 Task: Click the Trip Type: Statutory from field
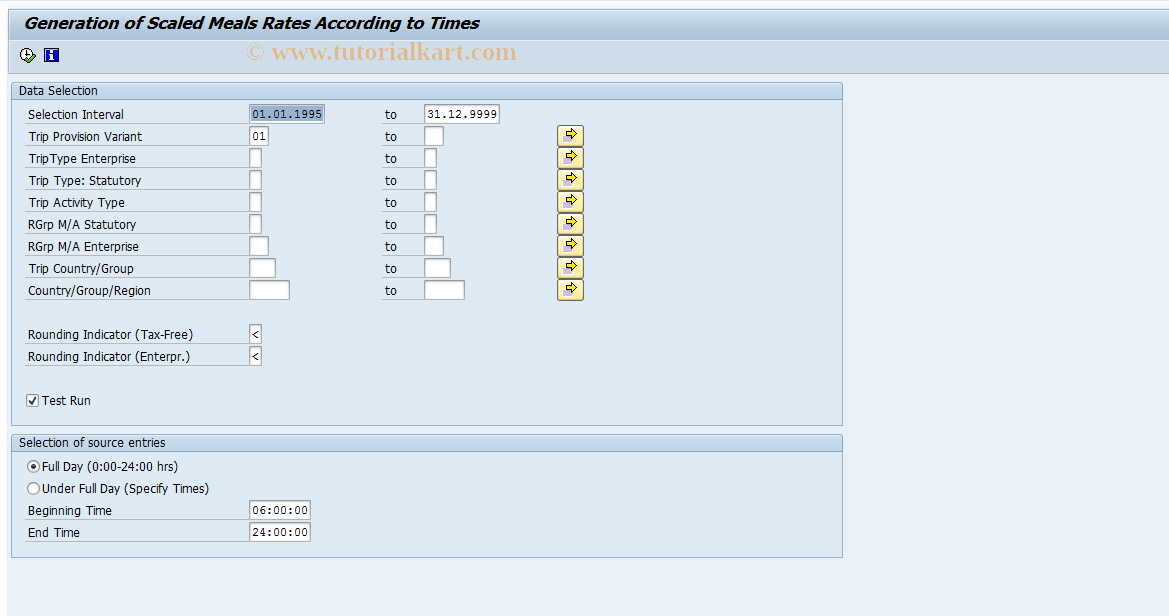[256, 180]
